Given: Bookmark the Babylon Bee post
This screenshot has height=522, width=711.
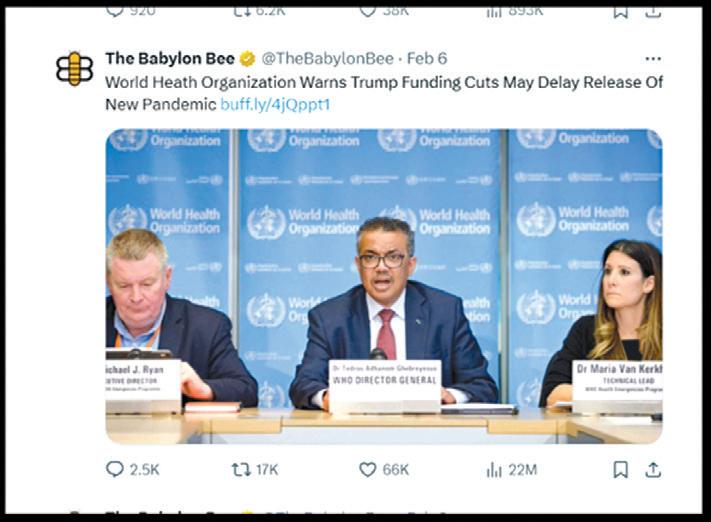Looking at the screenshot, I should click(x=620, y=470).
